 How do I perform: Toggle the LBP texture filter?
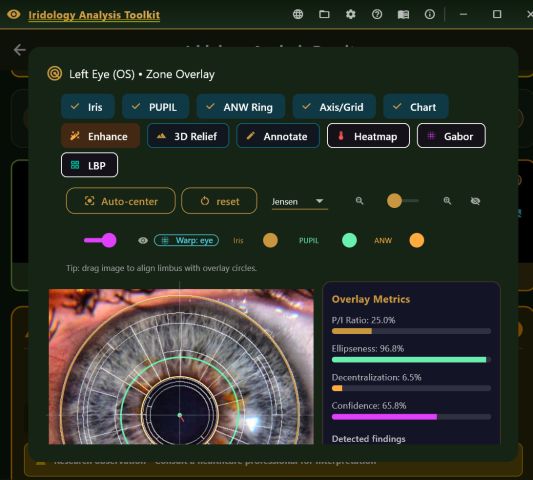coord(89,165)
